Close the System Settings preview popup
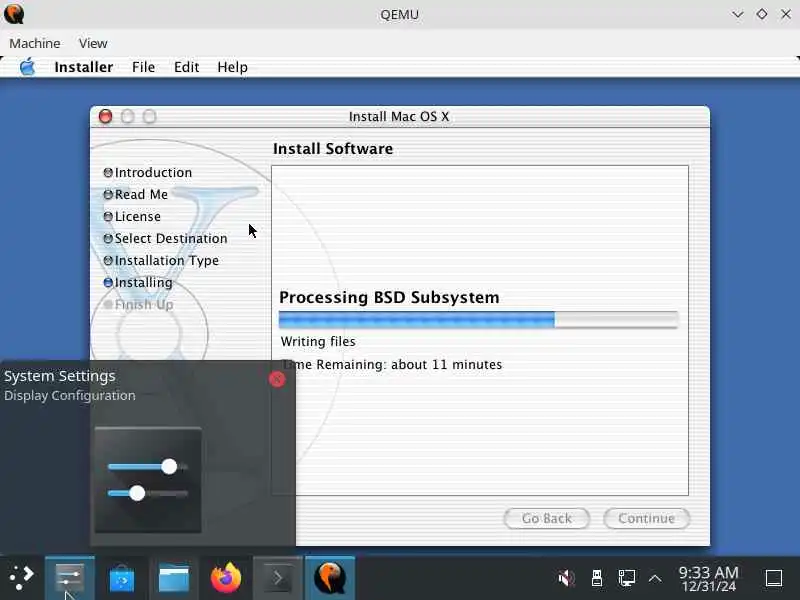 point(277,379)
